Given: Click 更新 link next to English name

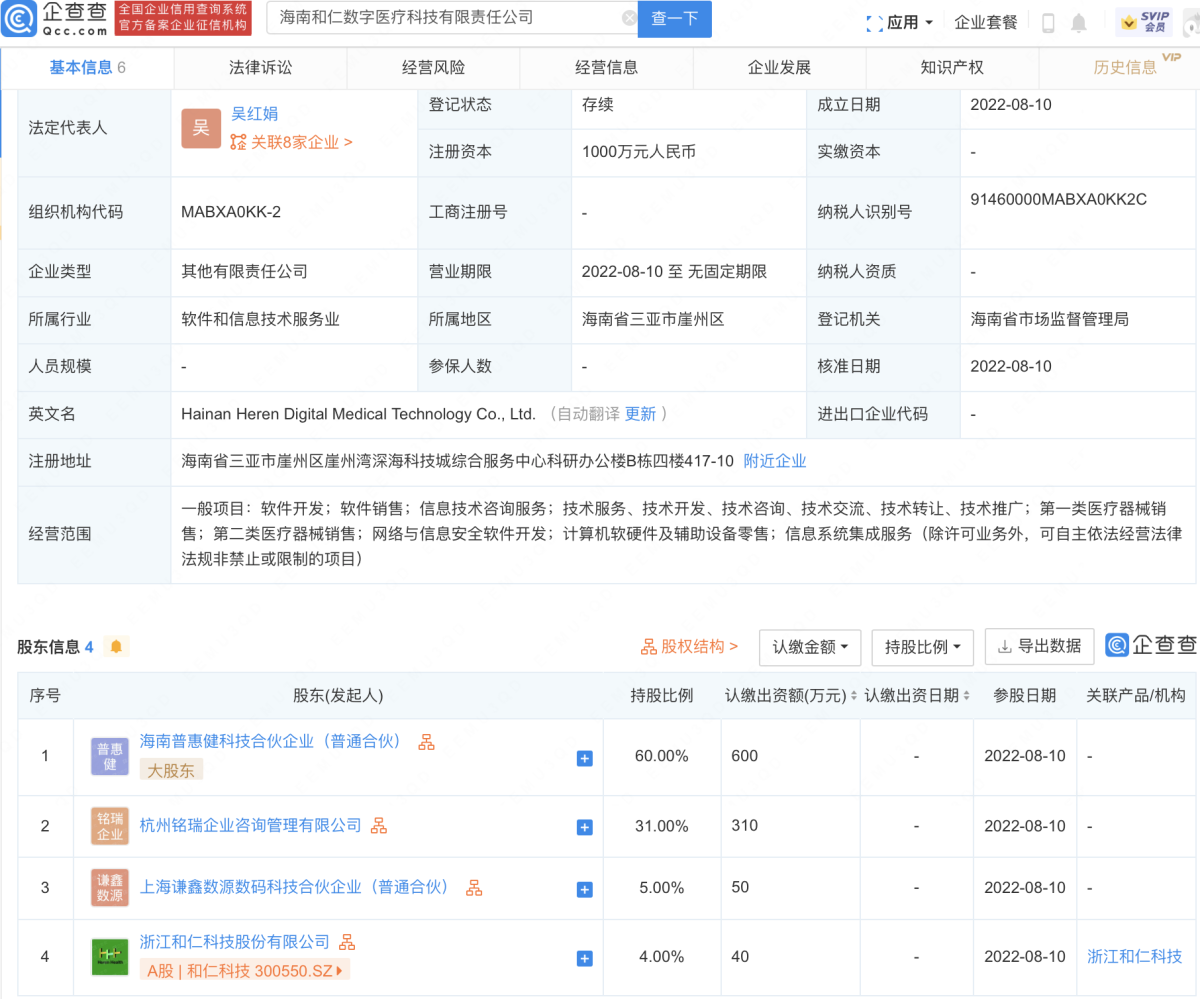Looking at the screenshot, I should 641,413.
